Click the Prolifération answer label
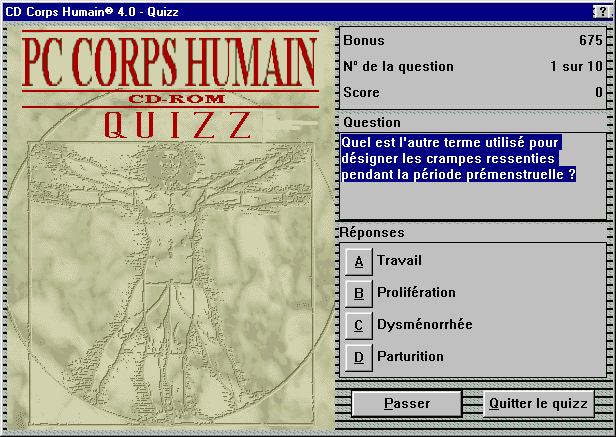Screen dimensions: 616x437 point(416,293)
